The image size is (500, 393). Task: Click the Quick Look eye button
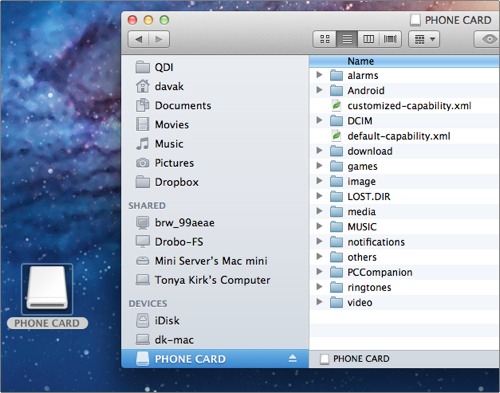click(488, 39)
